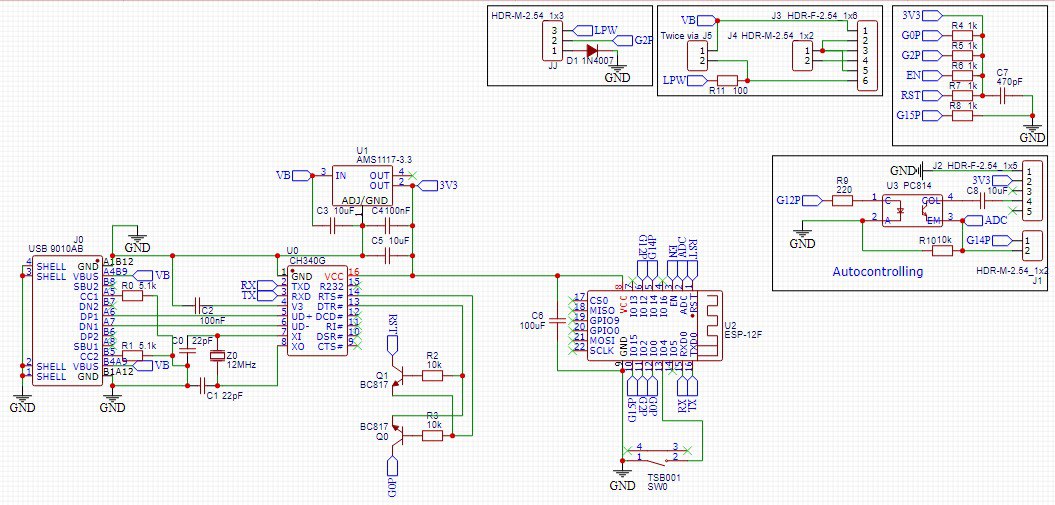Click the Z0 12MHz crystal symbol
This screenshot has height=505, width=1055.
click(215, 356)
